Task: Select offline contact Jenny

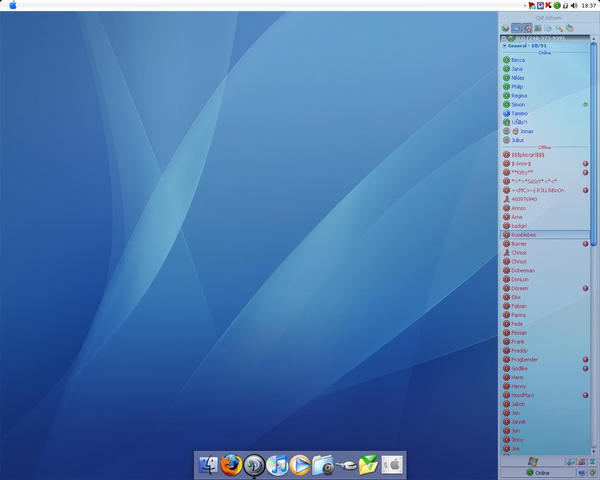Action: [x=545, y=439]
